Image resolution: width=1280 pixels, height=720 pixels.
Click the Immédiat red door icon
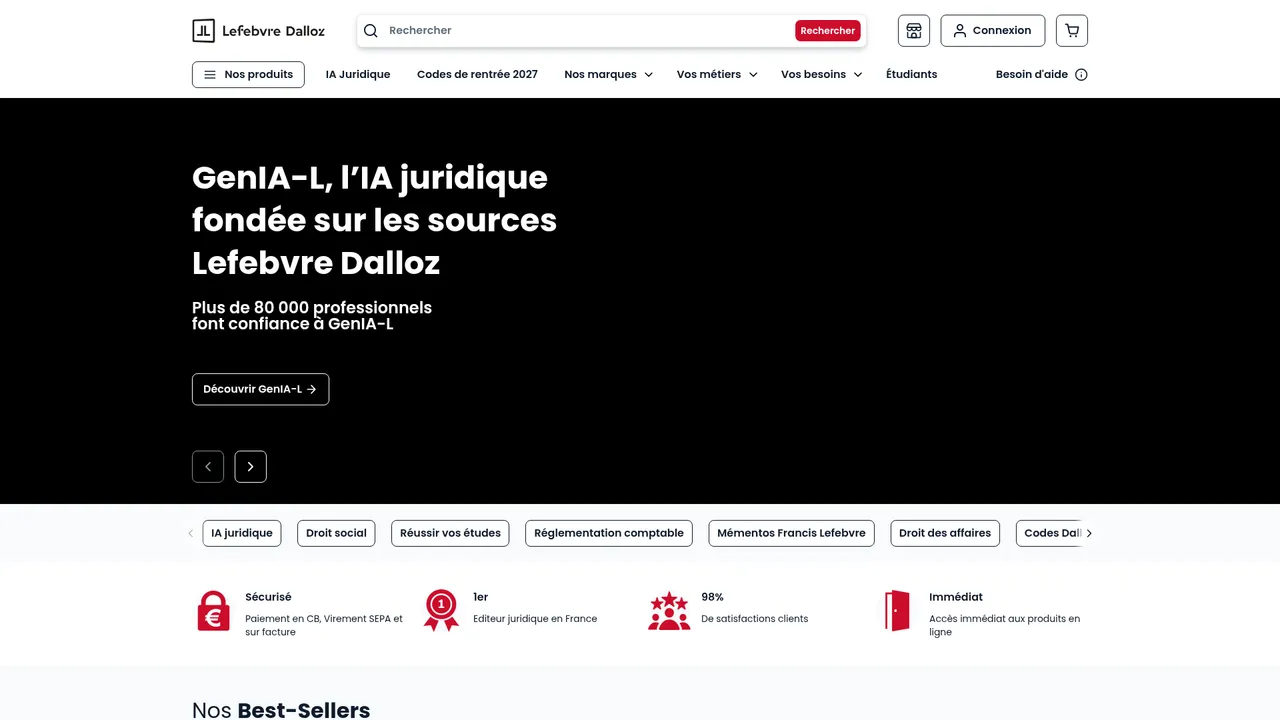[x=897, y=611]
